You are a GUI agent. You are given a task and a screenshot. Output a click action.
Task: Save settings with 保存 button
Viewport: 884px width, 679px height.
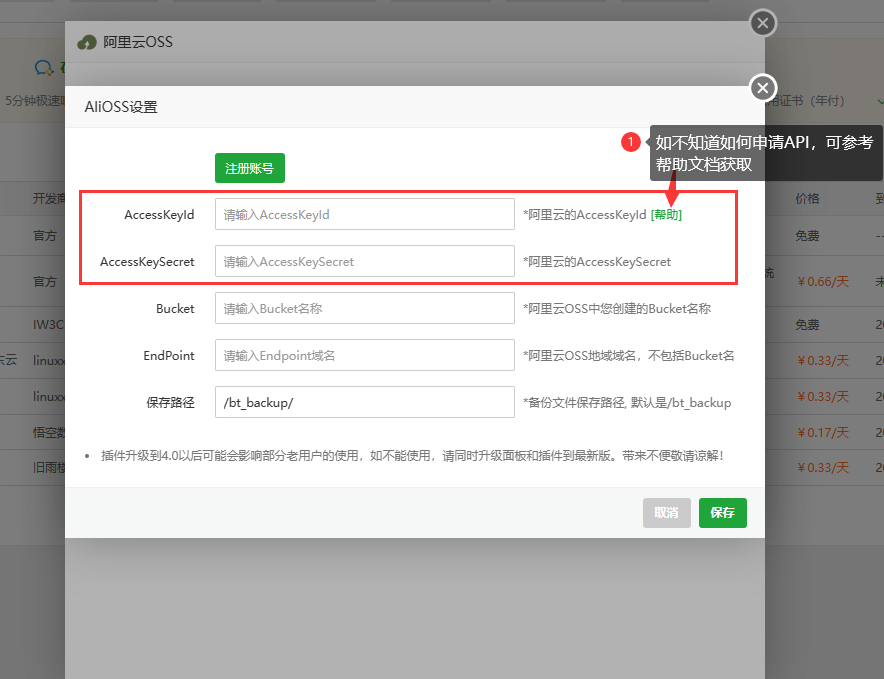723,513
